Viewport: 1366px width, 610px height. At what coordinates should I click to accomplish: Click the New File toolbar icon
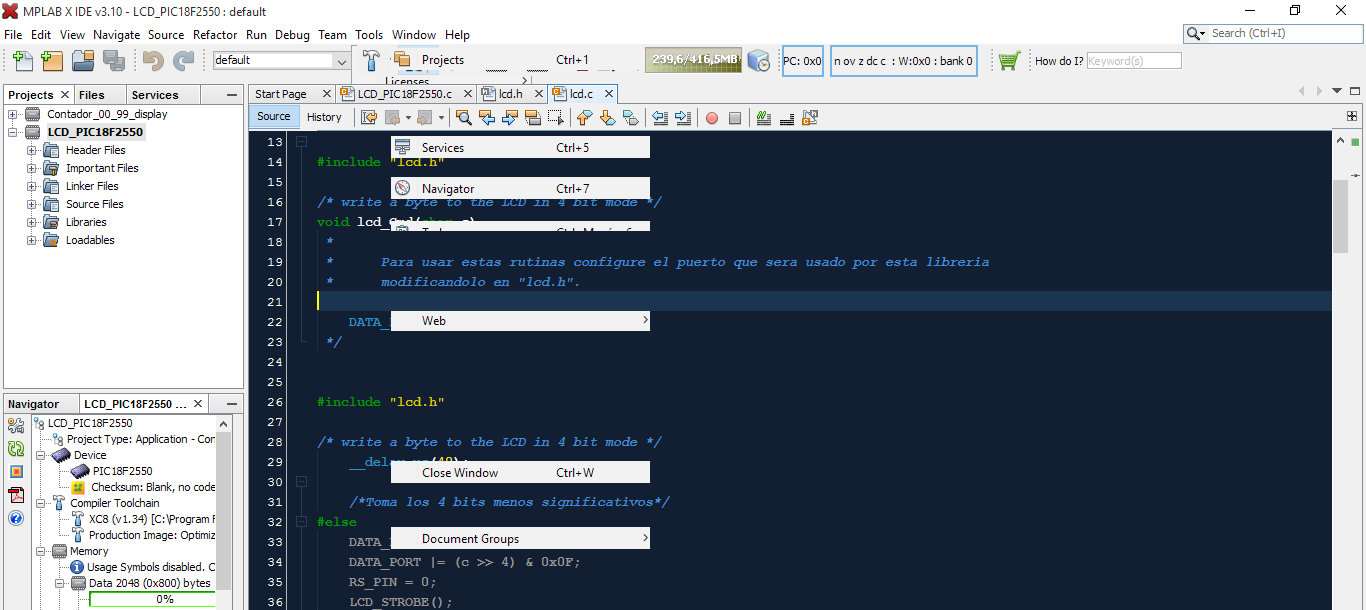tap(21, 60)
